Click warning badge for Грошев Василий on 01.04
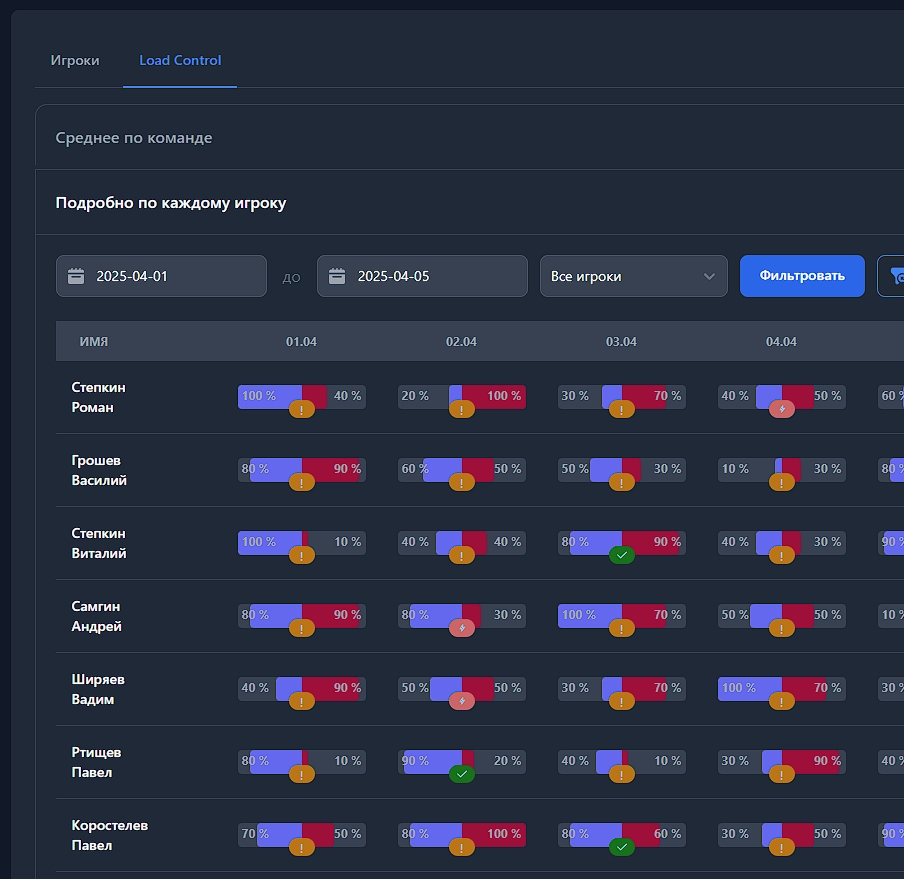 click(x=302, y=482)
